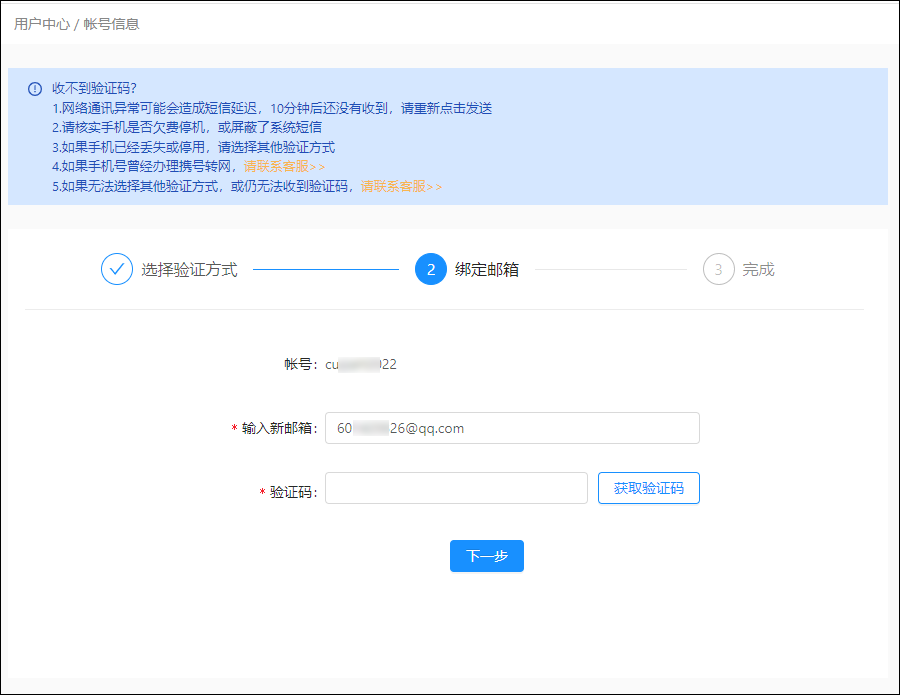
Task: Click 帐号信息 in the breadcrumb
Action: (x=111, y=23)
